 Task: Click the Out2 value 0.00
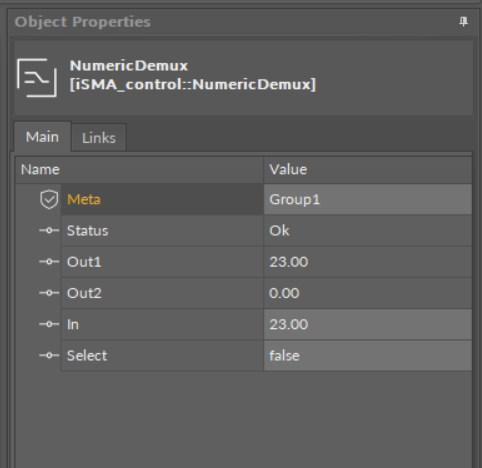tap(284, 293)
